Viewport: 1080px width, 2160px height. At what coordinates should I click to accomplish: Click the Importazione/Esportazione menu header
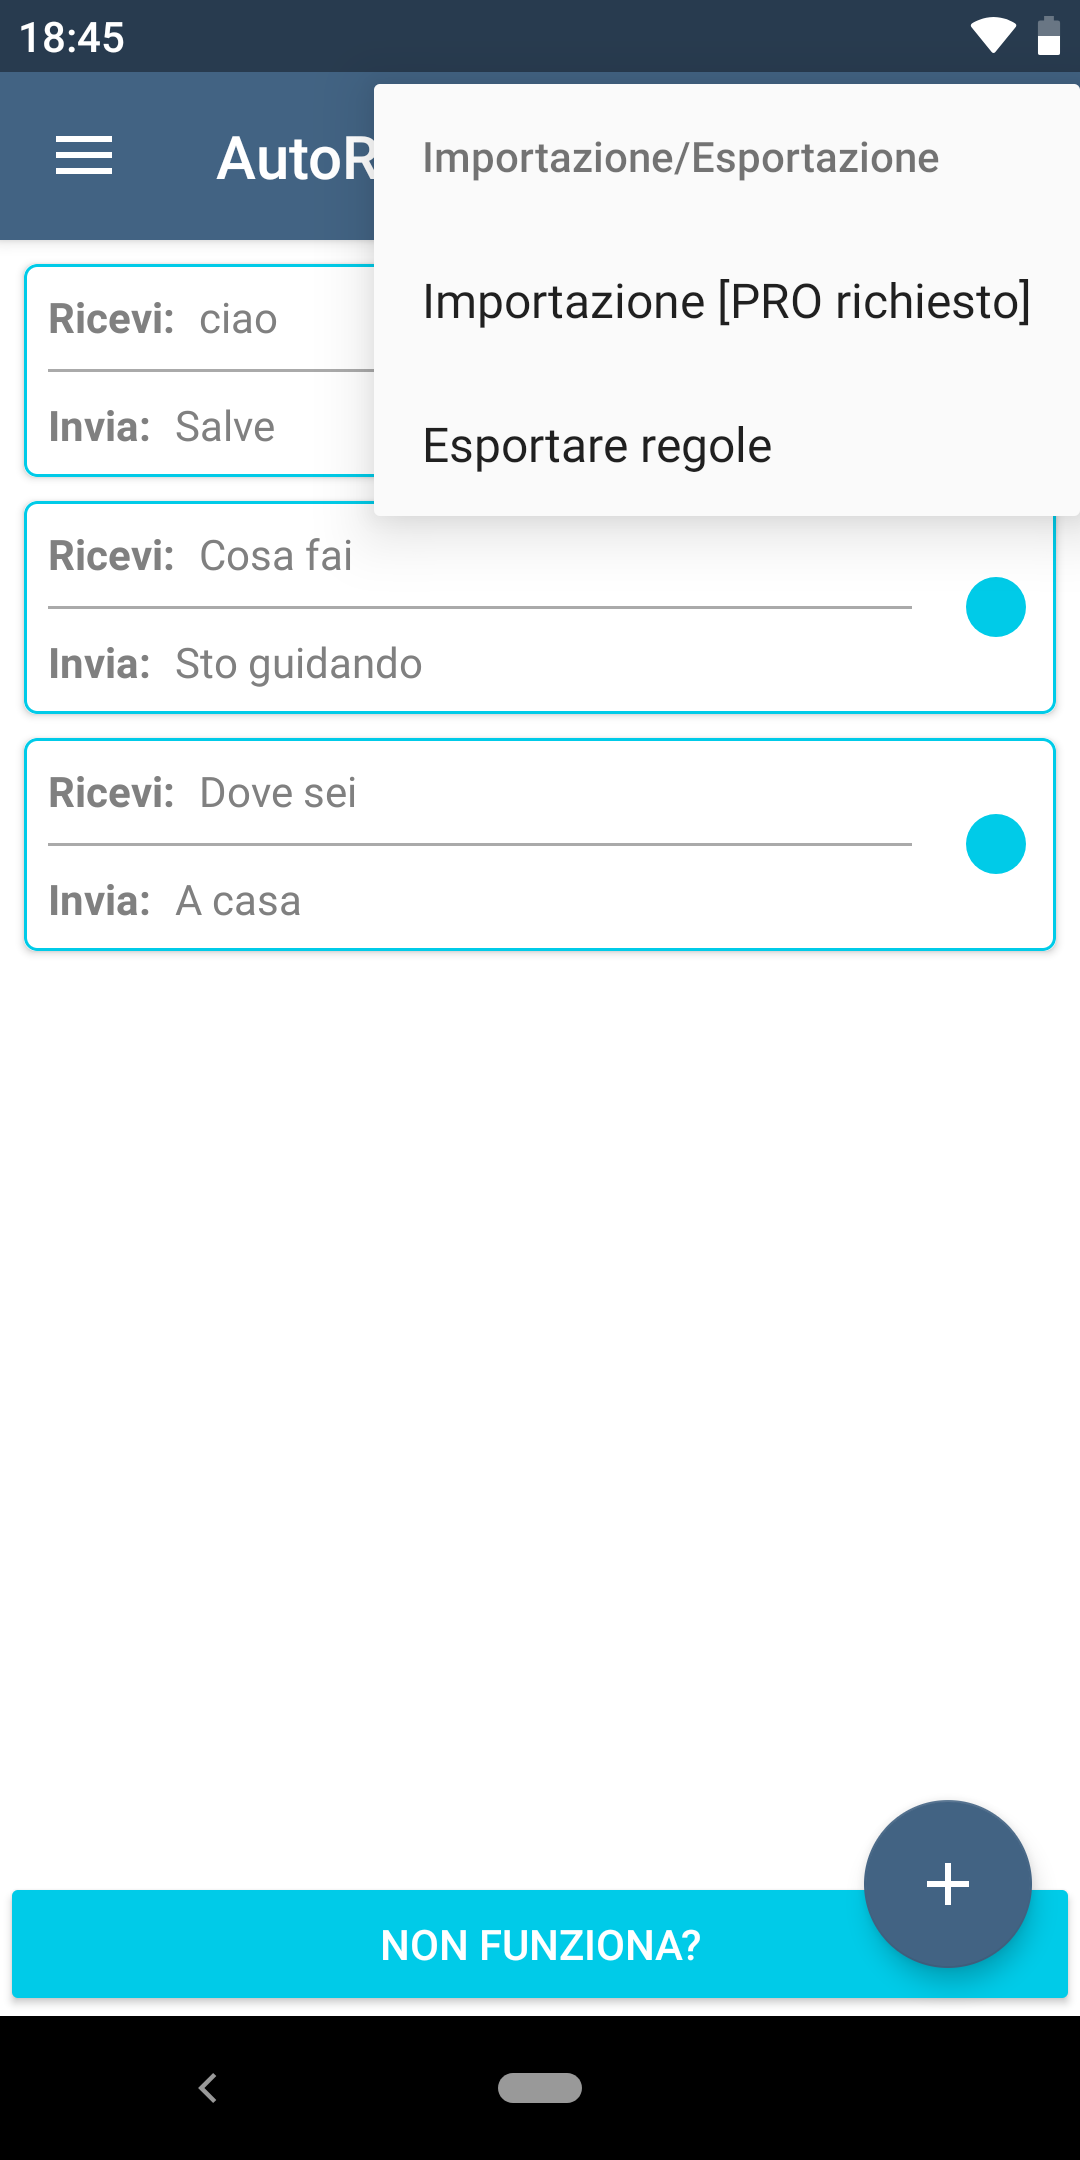[x=680, y=158]
